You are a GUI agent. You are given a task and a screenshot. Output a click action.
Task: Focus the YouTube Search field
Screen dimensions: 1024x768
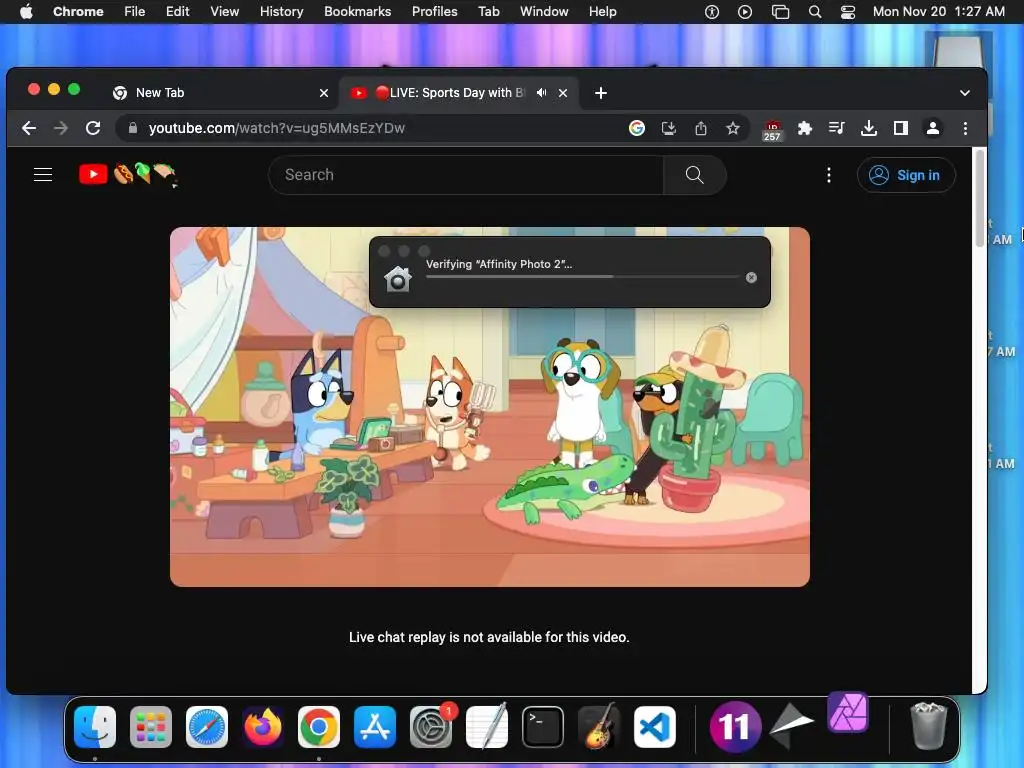click(x=466, y=174)
